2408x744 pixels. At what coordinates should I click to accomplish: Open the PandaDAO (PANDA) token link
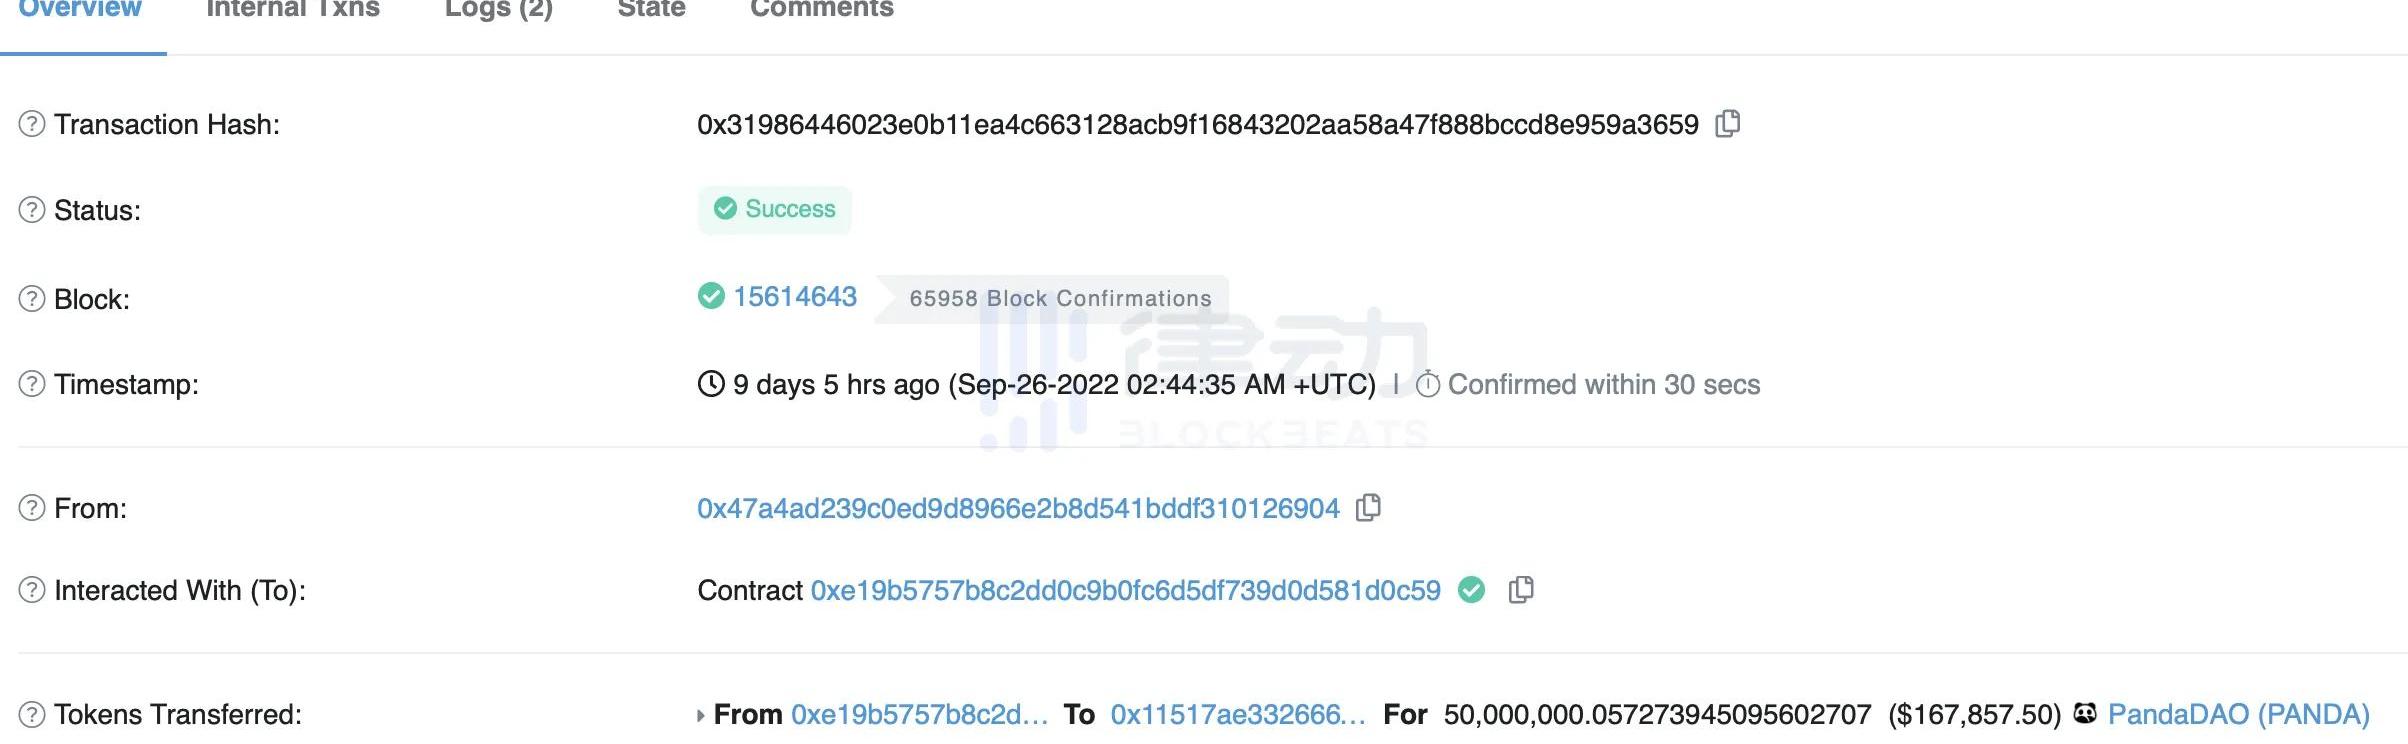point(2238,714)
